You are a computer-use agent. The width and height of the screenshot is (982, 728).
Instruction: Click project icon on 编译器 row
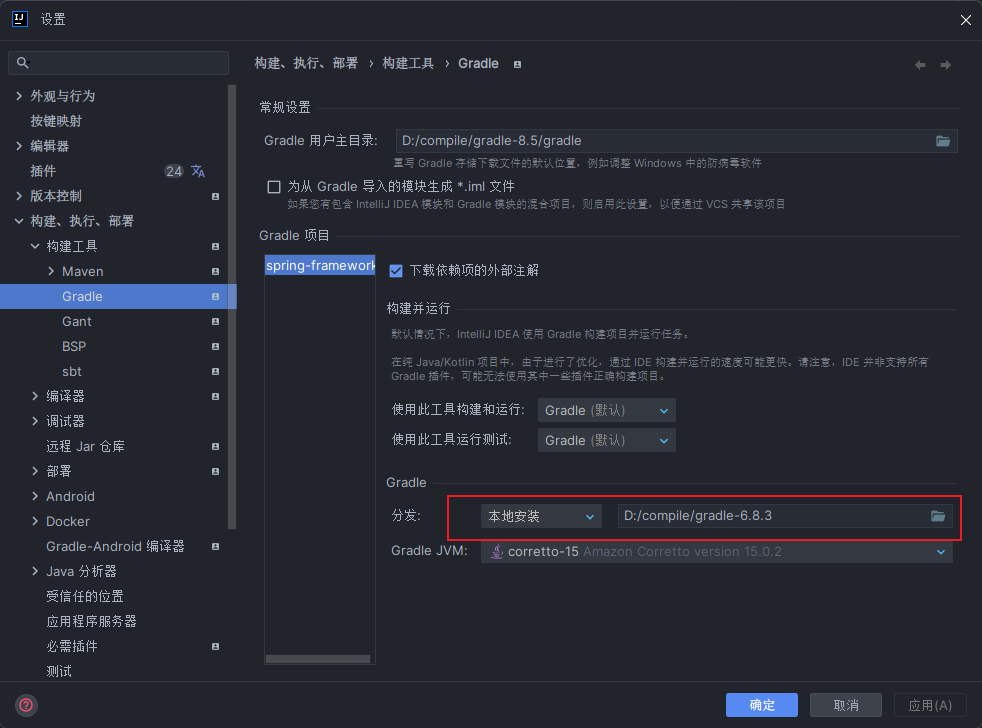(215, 396)
